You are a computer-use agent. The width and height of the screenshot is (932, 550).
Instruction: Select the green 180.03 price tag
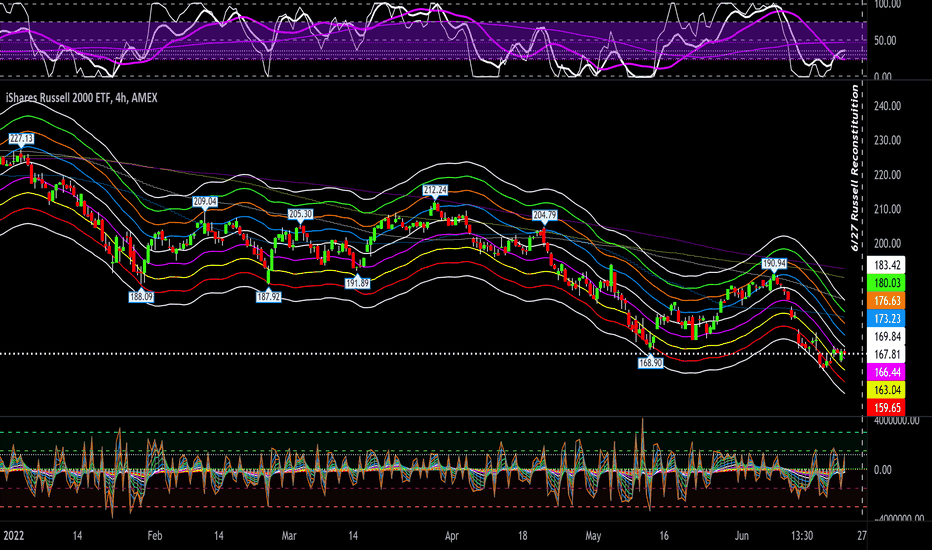tap(886, 283)
